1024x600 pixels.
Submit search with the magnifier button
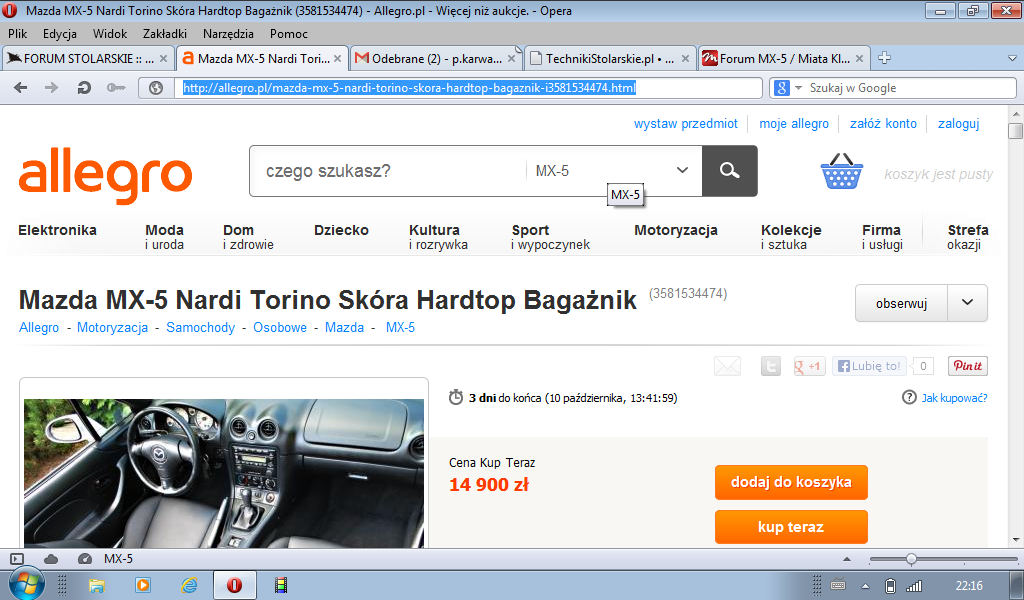click(729, 171)
